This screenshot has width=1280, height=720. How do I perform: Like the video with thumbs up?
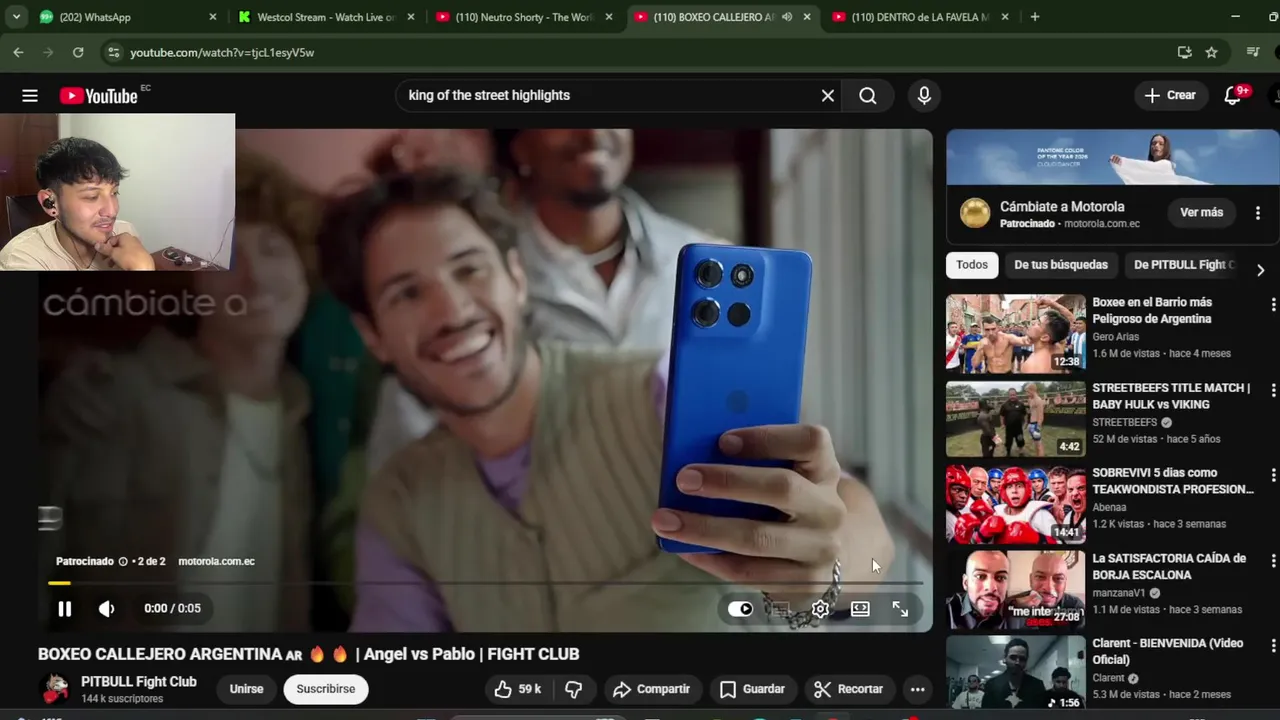(517, 689)
